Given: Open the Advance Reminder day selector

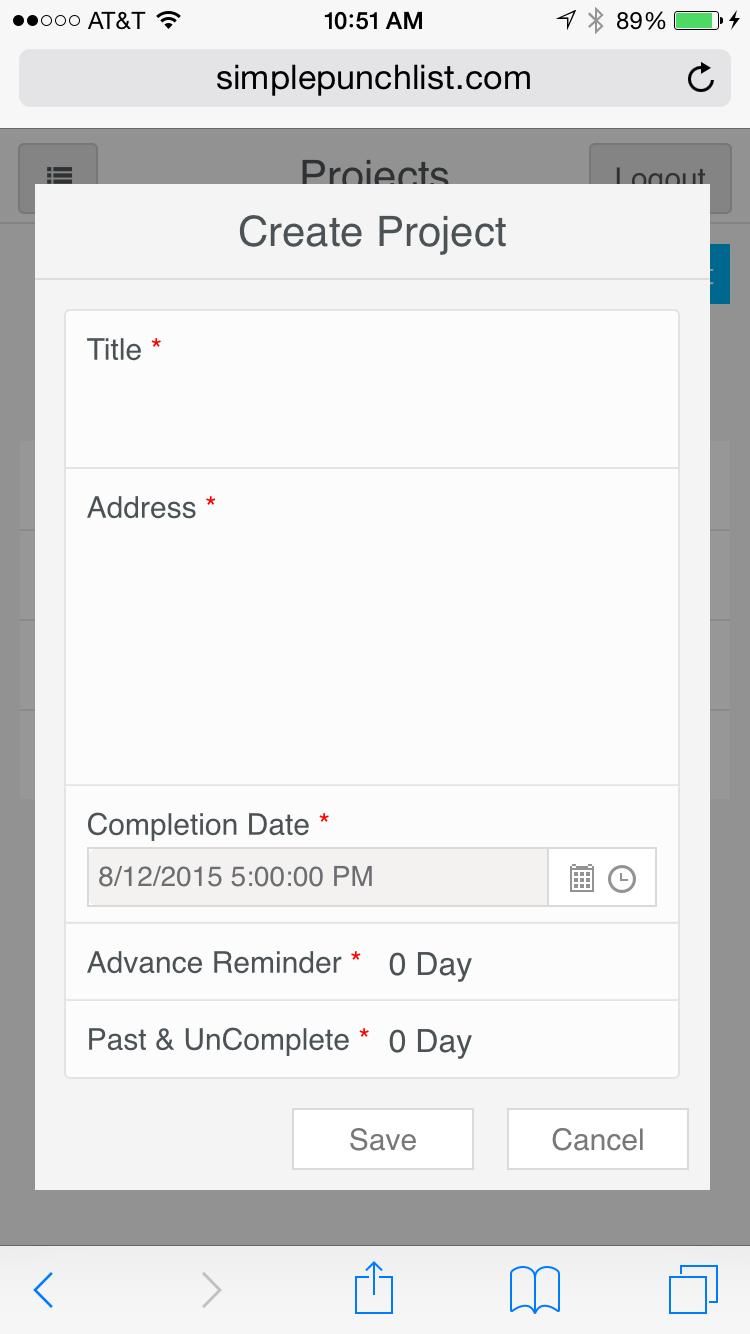Looking at the screenshot, I should point(429,963).
